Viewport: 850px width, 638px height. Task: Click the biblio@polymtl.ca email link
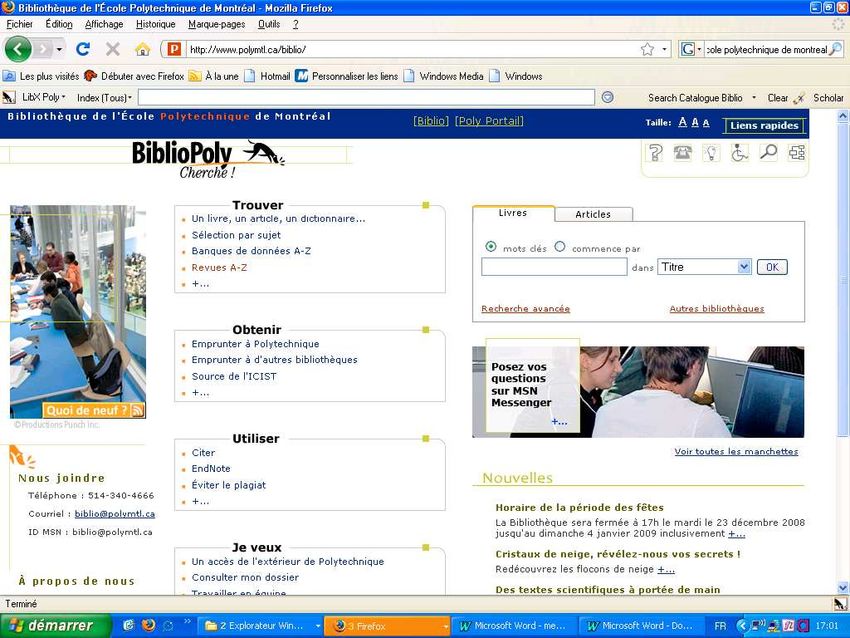114,513
